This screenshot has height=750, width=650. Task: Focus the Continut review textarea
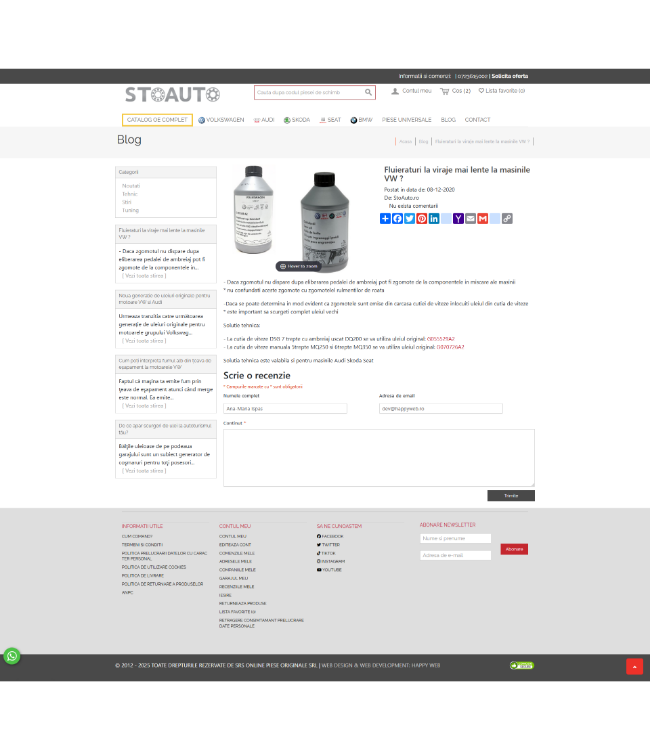pyautogui.click(x=379, y=458)
